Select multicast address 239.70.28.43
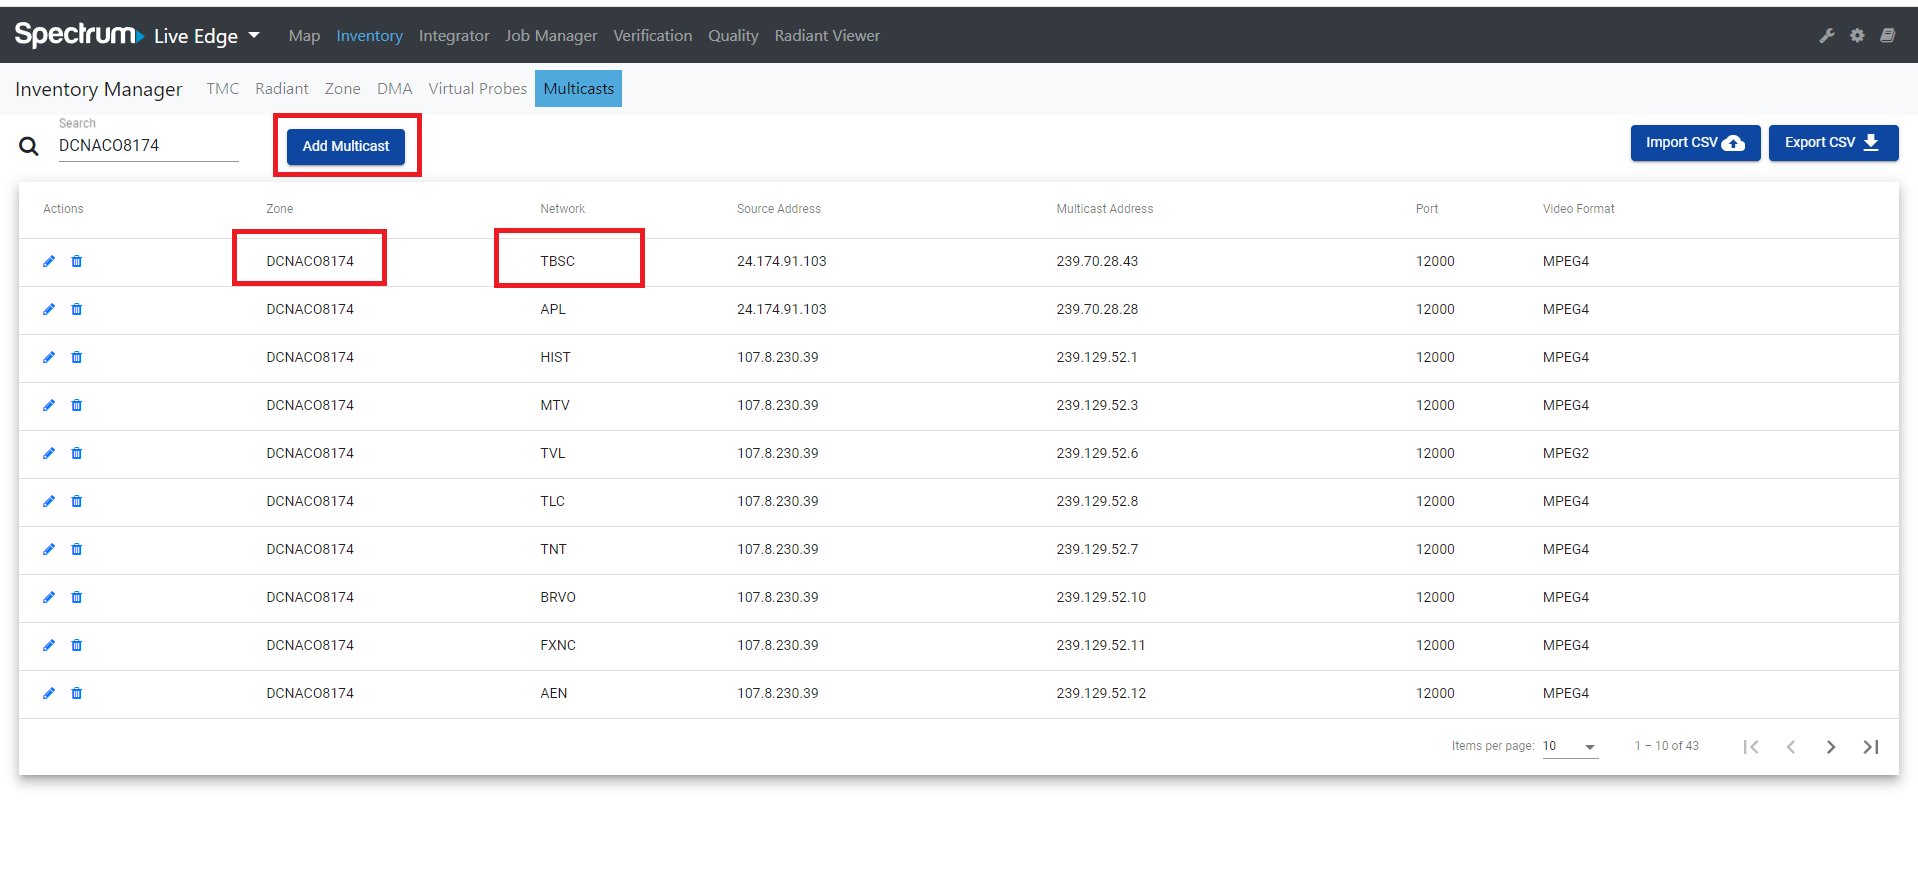This screenshot has width=1918, height=873. (1097, 261)
